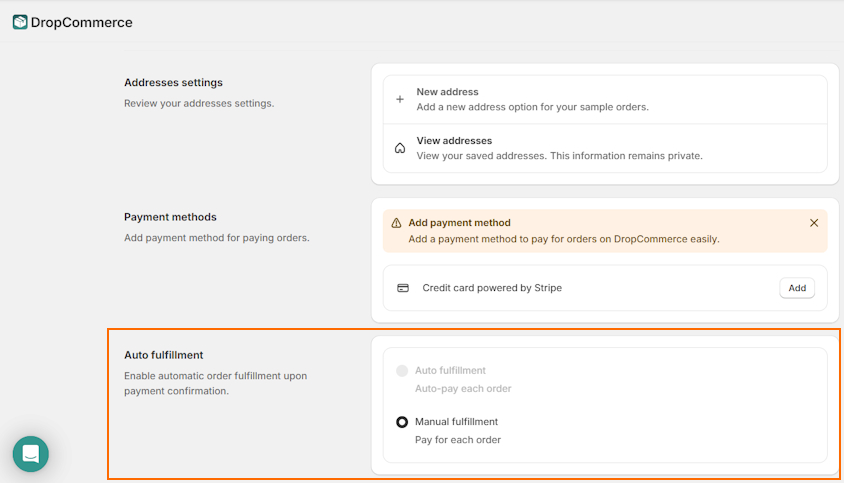
Task: Click the credit card icon beside Stripe
Action: (x=403, y=288)
